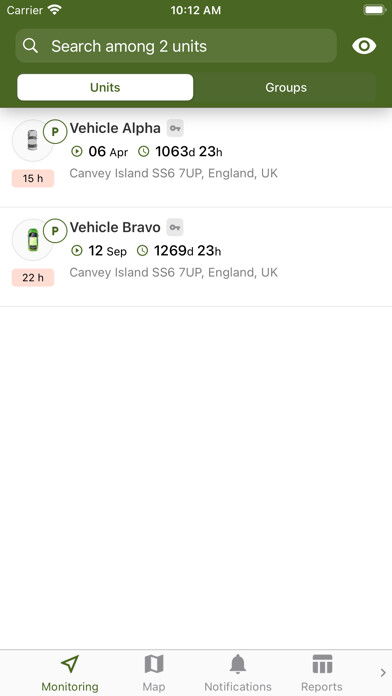Toggle the eye visibility icon in header
Viewport: 392px width, 696px height.
click(364, 46)
